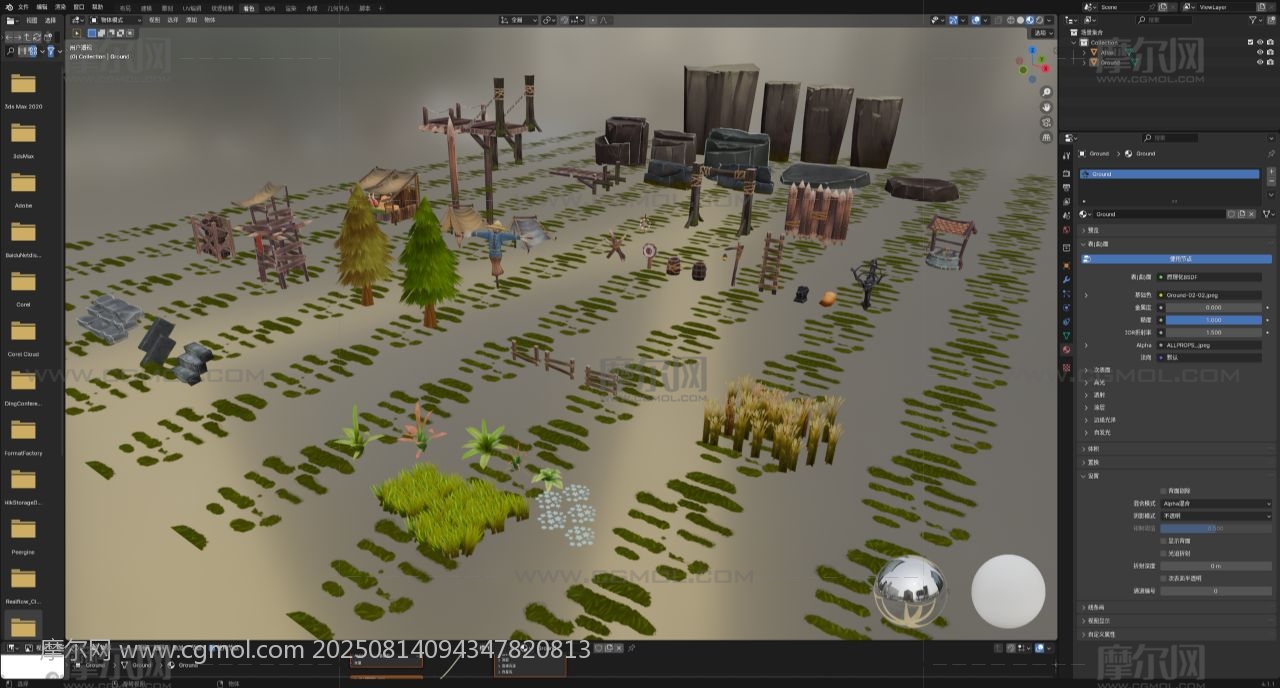Open the shading options dropdown arrow
Screen dimensions: 1280x688
coord(1050,20)
